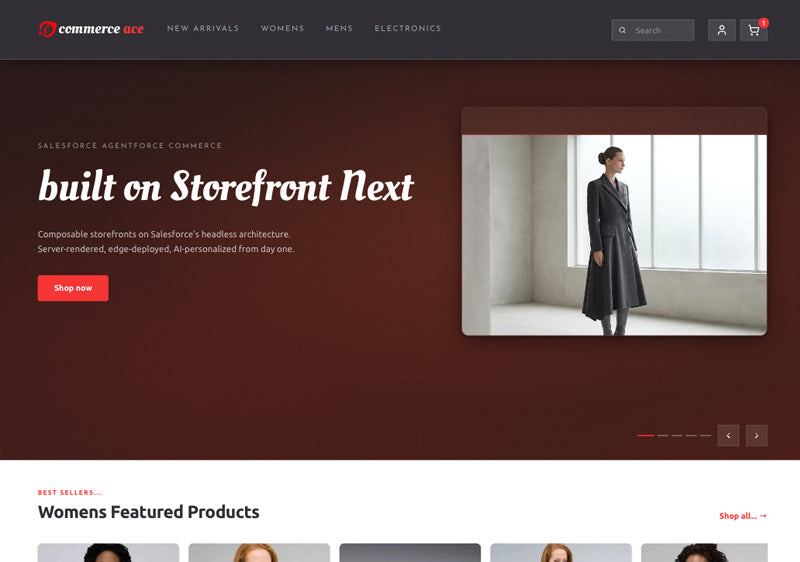Select the second carousel indicator dash

click(x=663, y=436)
